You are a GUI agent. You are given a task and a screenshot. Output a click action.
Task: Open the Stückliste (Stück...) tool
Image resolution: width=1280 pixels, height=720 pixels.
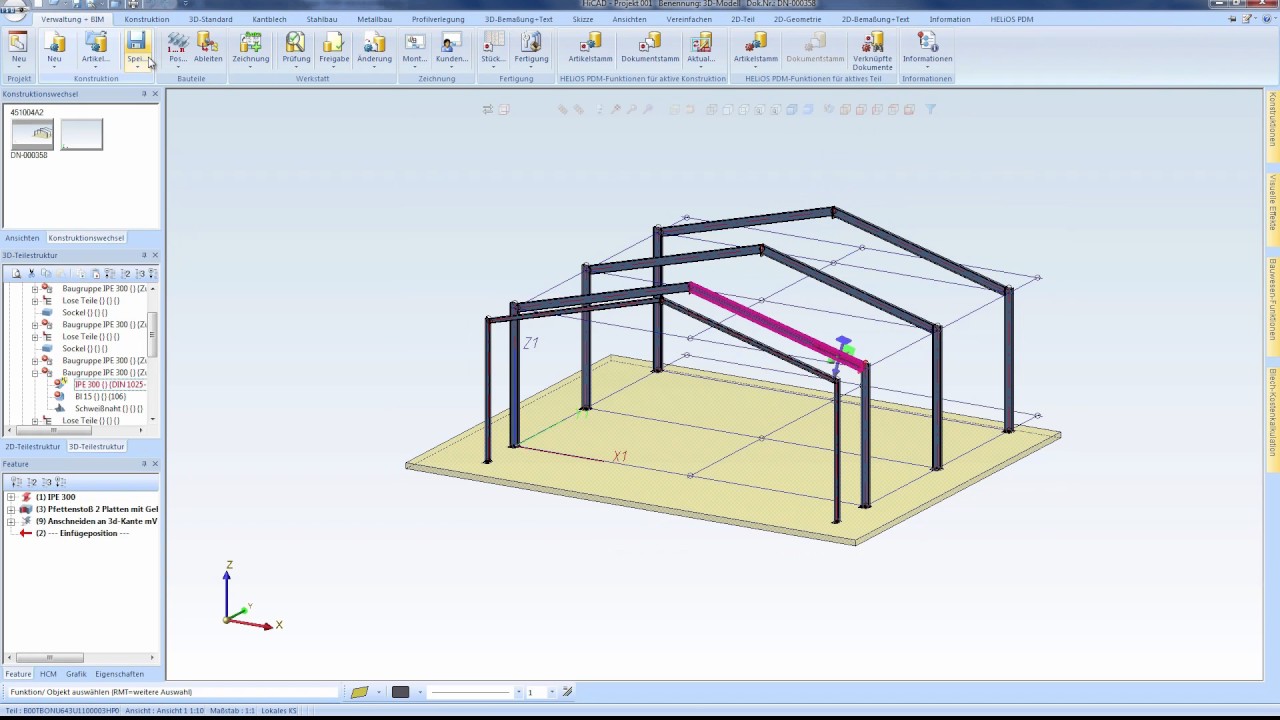coord(493,46)
